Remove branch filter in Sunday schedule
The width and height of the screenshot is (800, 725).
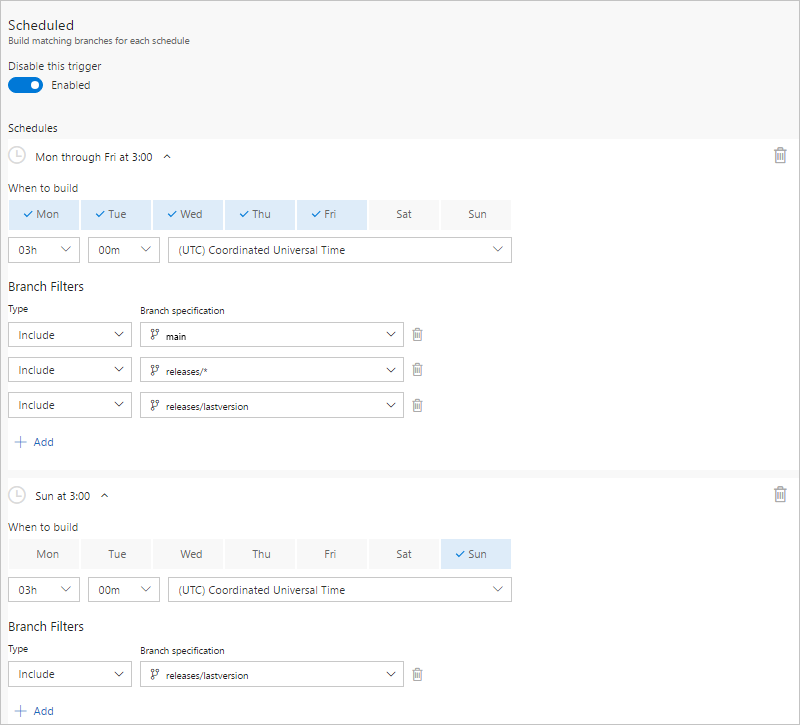(418, 674)
